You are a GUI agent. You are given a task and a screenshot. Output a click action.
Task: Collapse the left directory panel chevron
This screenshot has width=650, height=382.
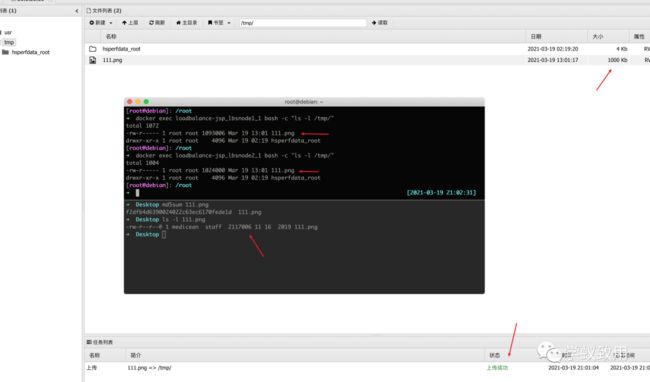coord(77,11)
